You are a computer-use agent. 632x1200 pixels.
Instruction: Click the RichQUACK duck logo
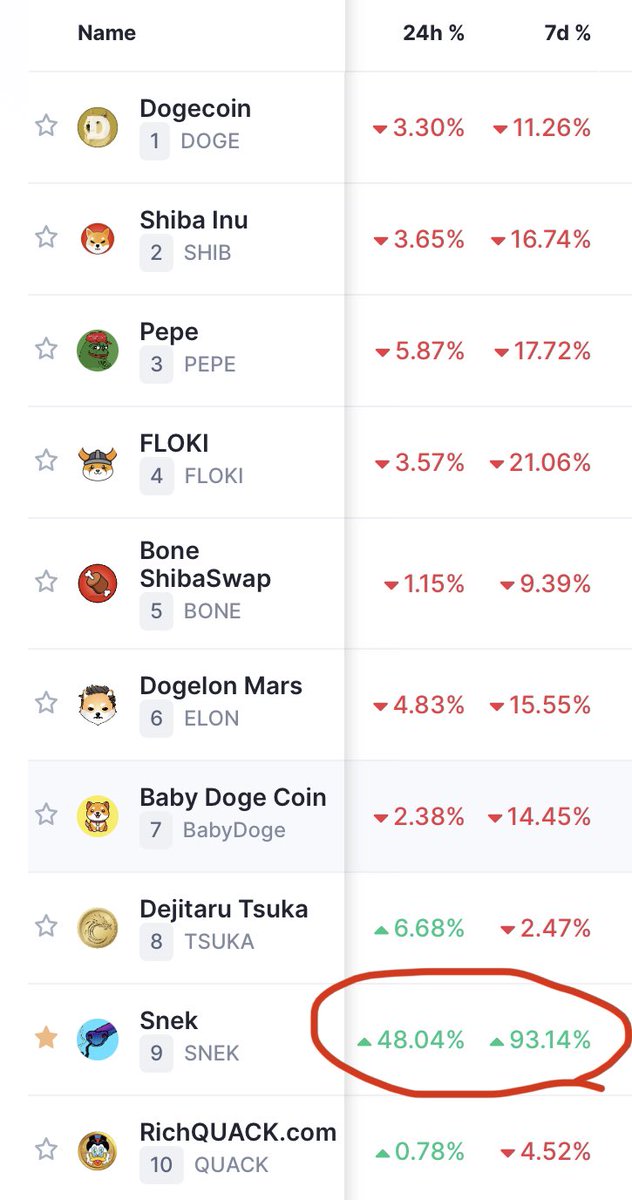coord(98,1152)
